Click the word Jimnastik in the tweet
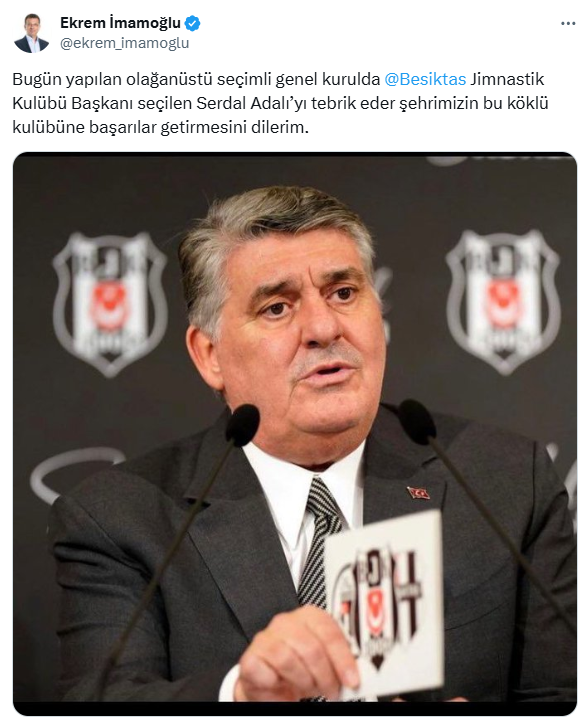This screenshot has width=588, height=727. coord(507,79)
